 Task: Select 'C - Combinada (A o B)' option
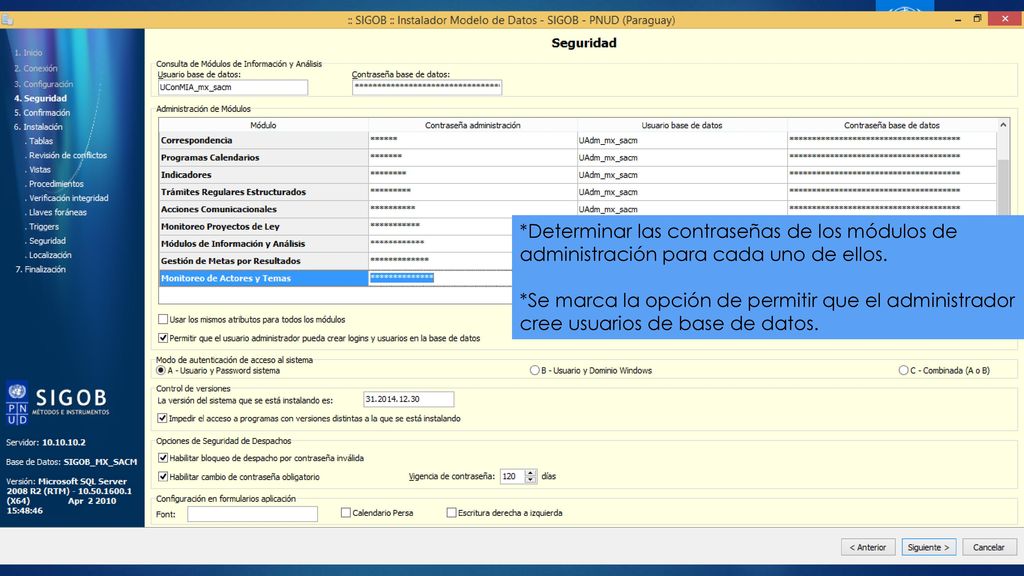click(903, 370)
